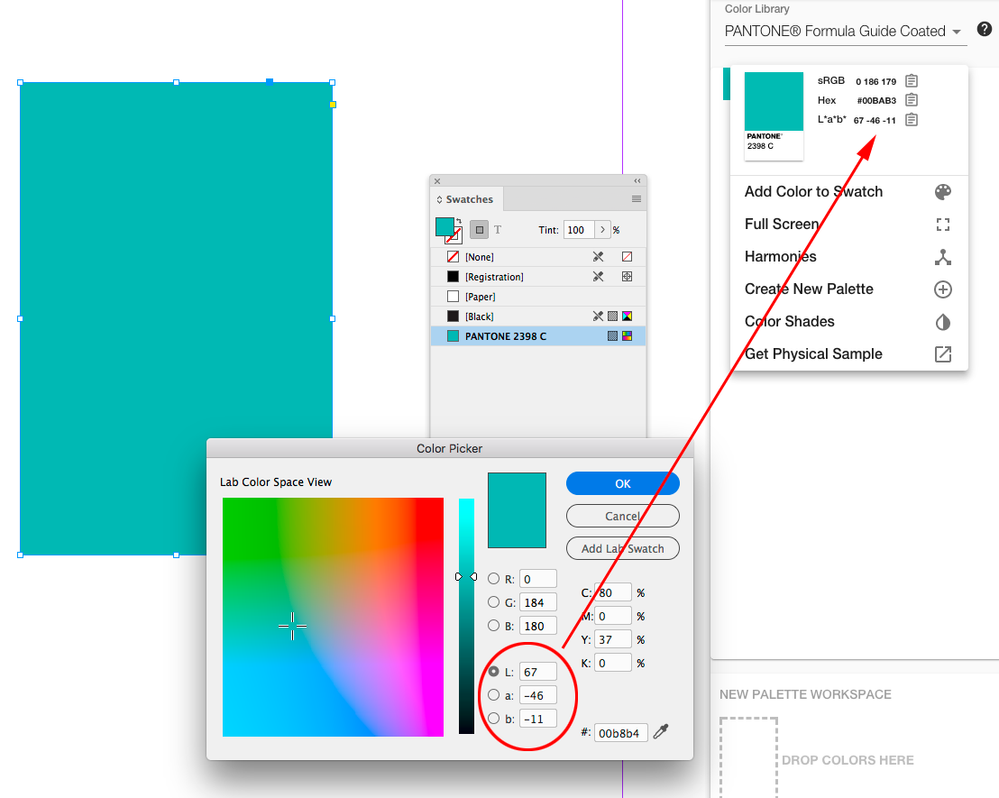Select formatting affects container icon

coord(479,230)
